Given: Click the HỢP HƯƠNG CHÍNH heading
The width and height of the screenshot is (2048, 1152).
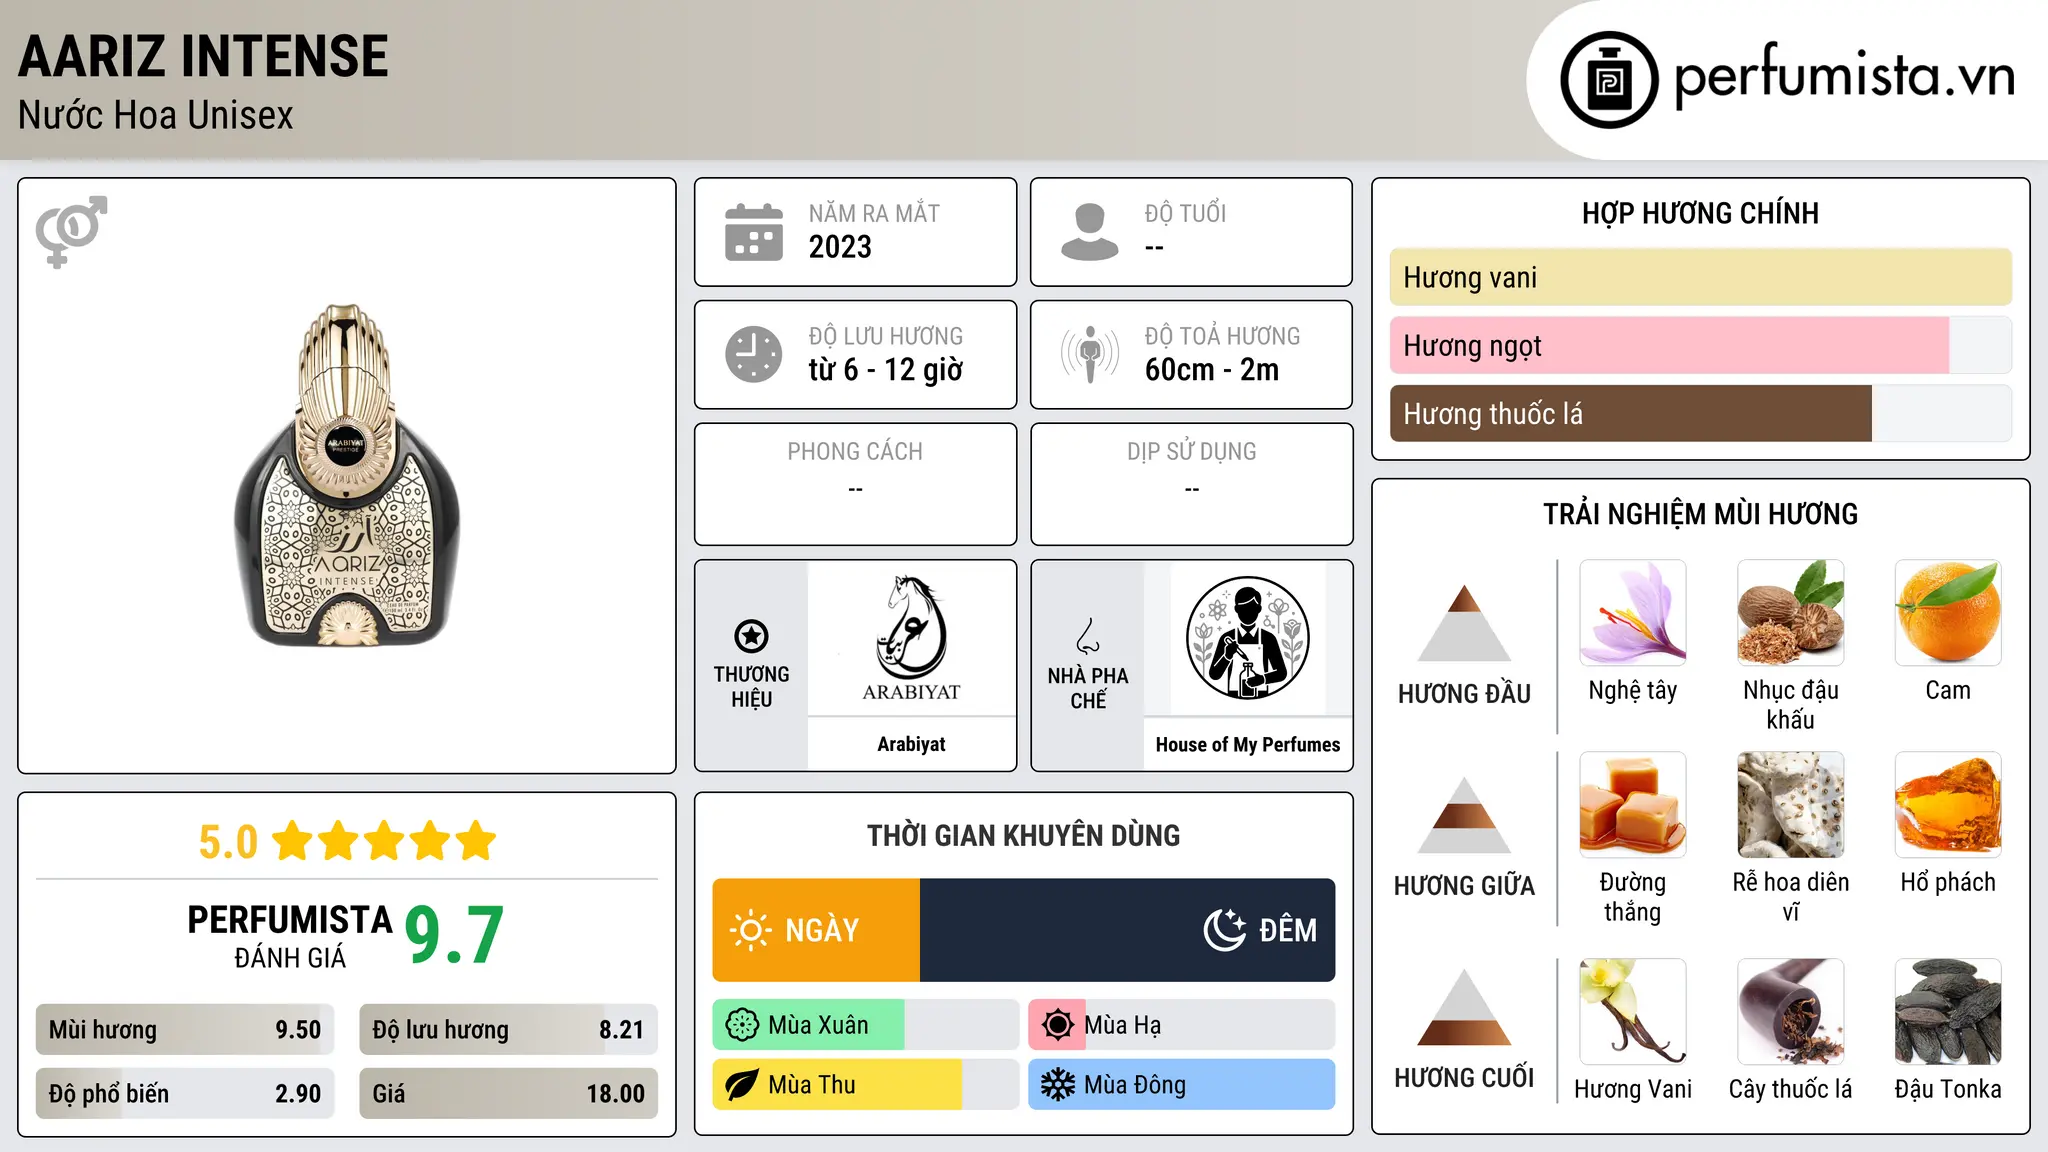Looking at the screenshot, I should [1701, 213].
